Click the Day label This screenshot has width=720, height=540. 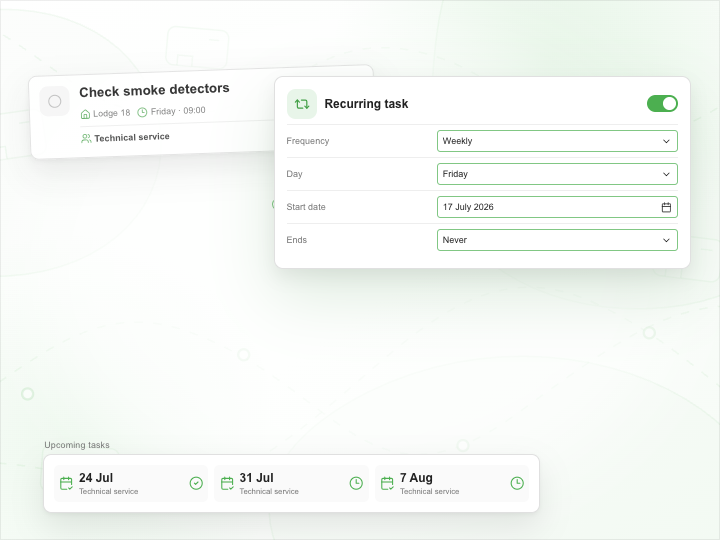point(294,174)
